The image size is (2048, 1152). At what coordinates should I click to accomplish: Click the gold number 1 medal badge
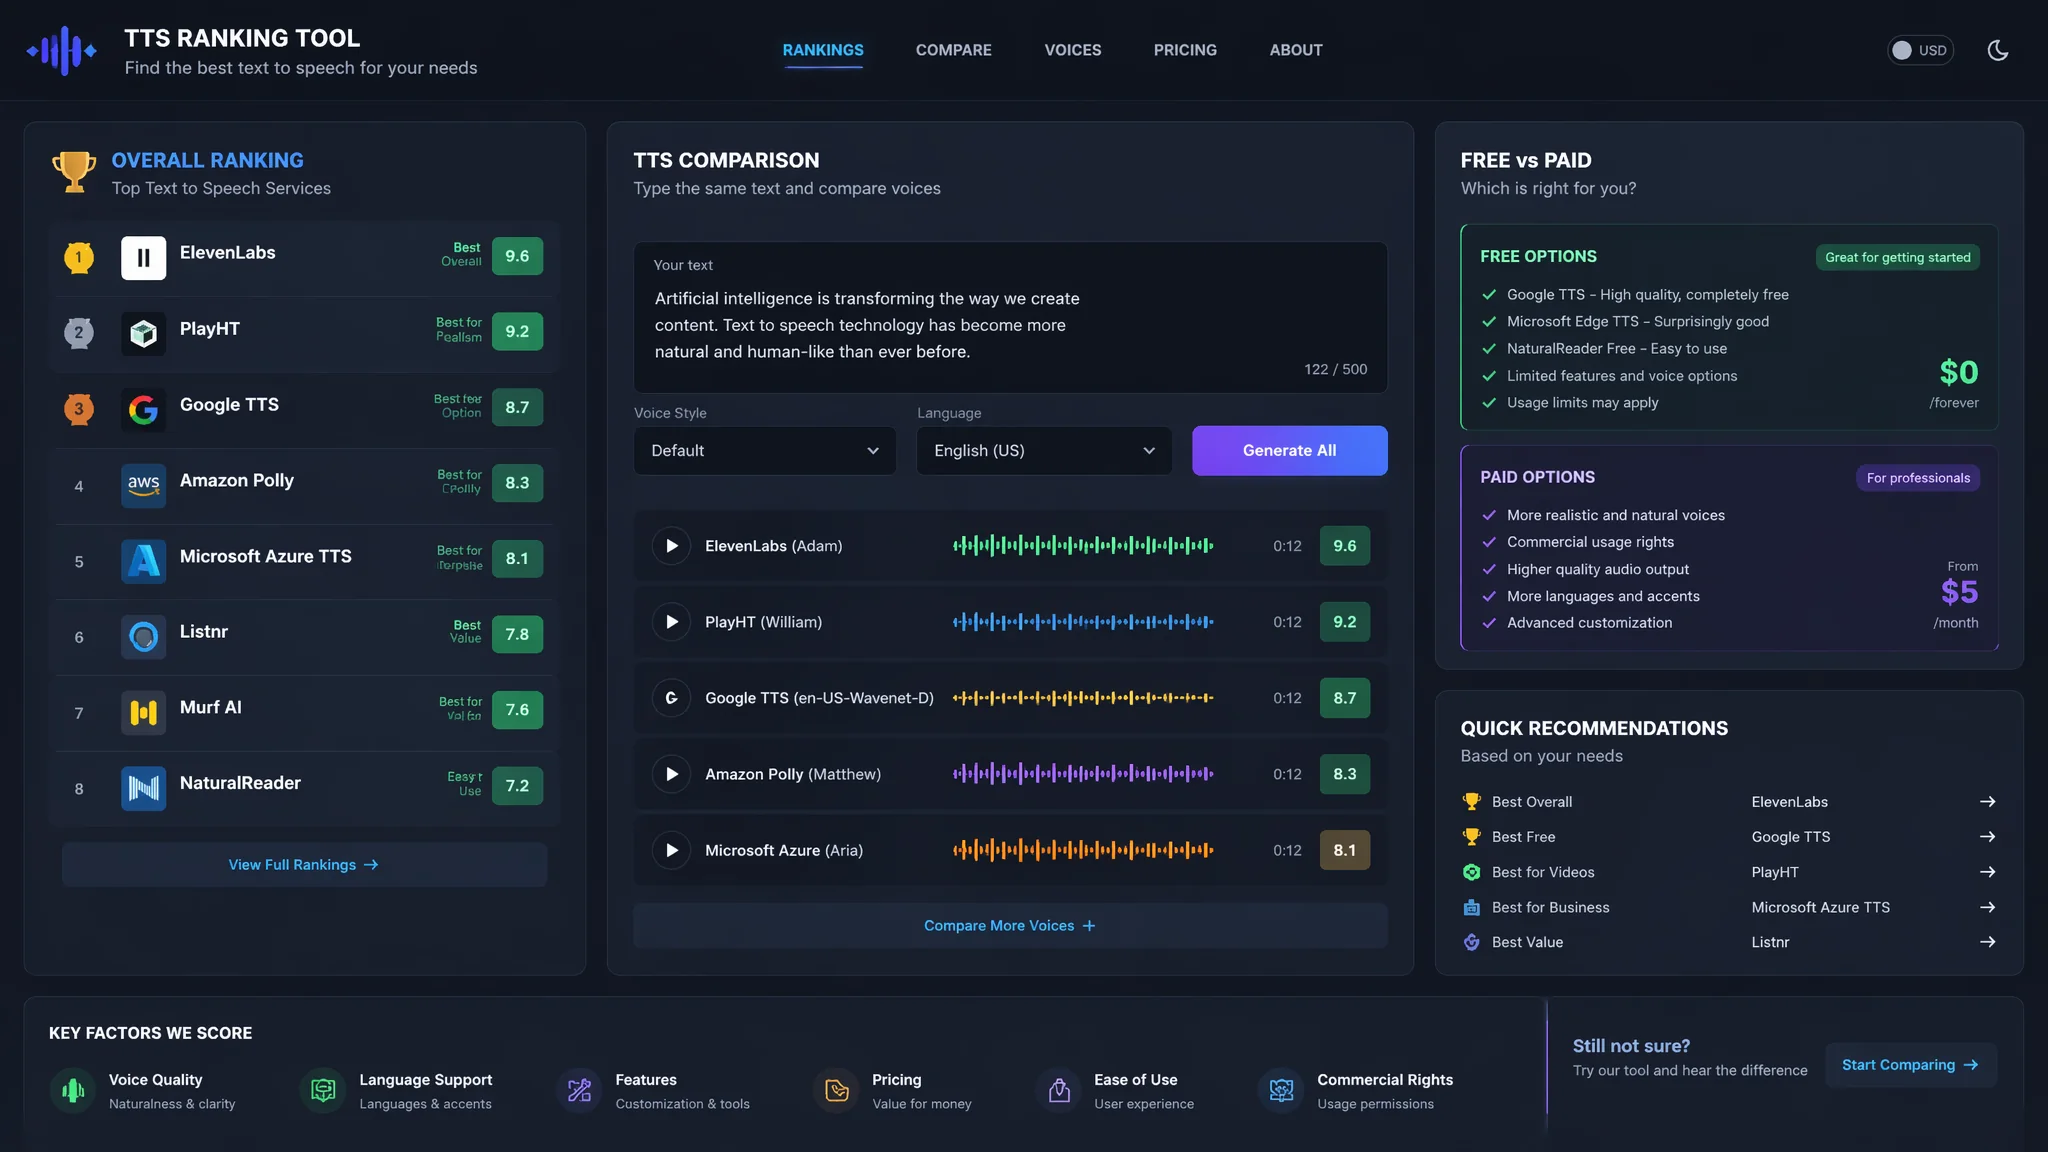(x=79, y=257)
